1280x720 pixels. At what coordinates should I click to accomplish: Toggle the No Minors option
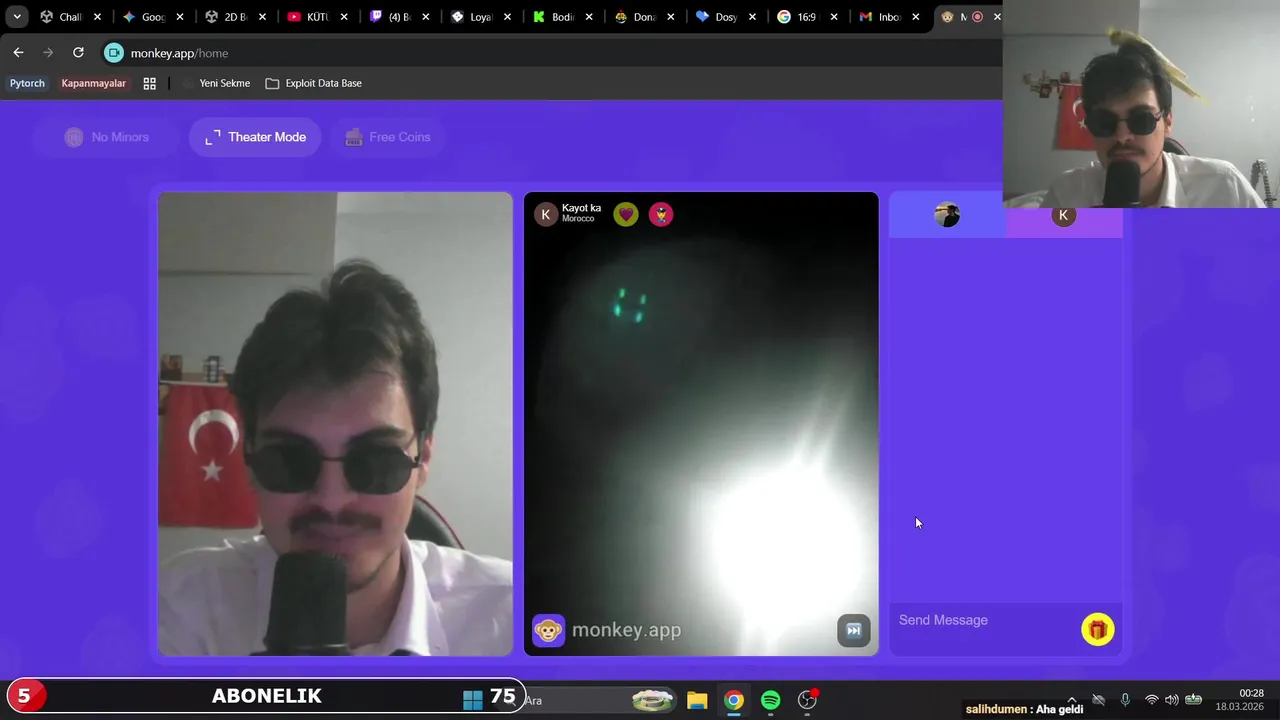click(x=107, y=137)
